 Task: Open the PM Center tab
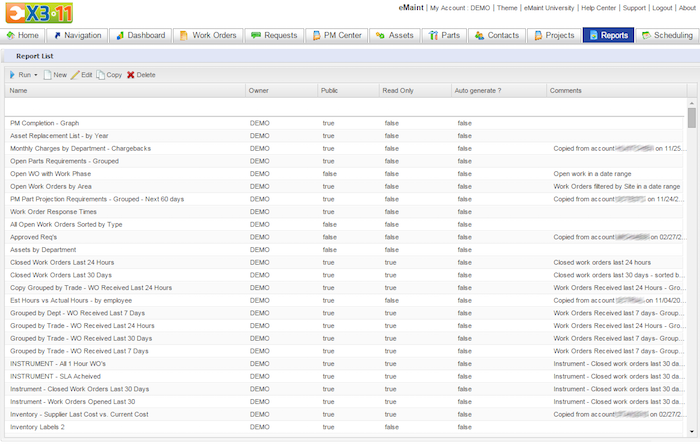[336, 35]
